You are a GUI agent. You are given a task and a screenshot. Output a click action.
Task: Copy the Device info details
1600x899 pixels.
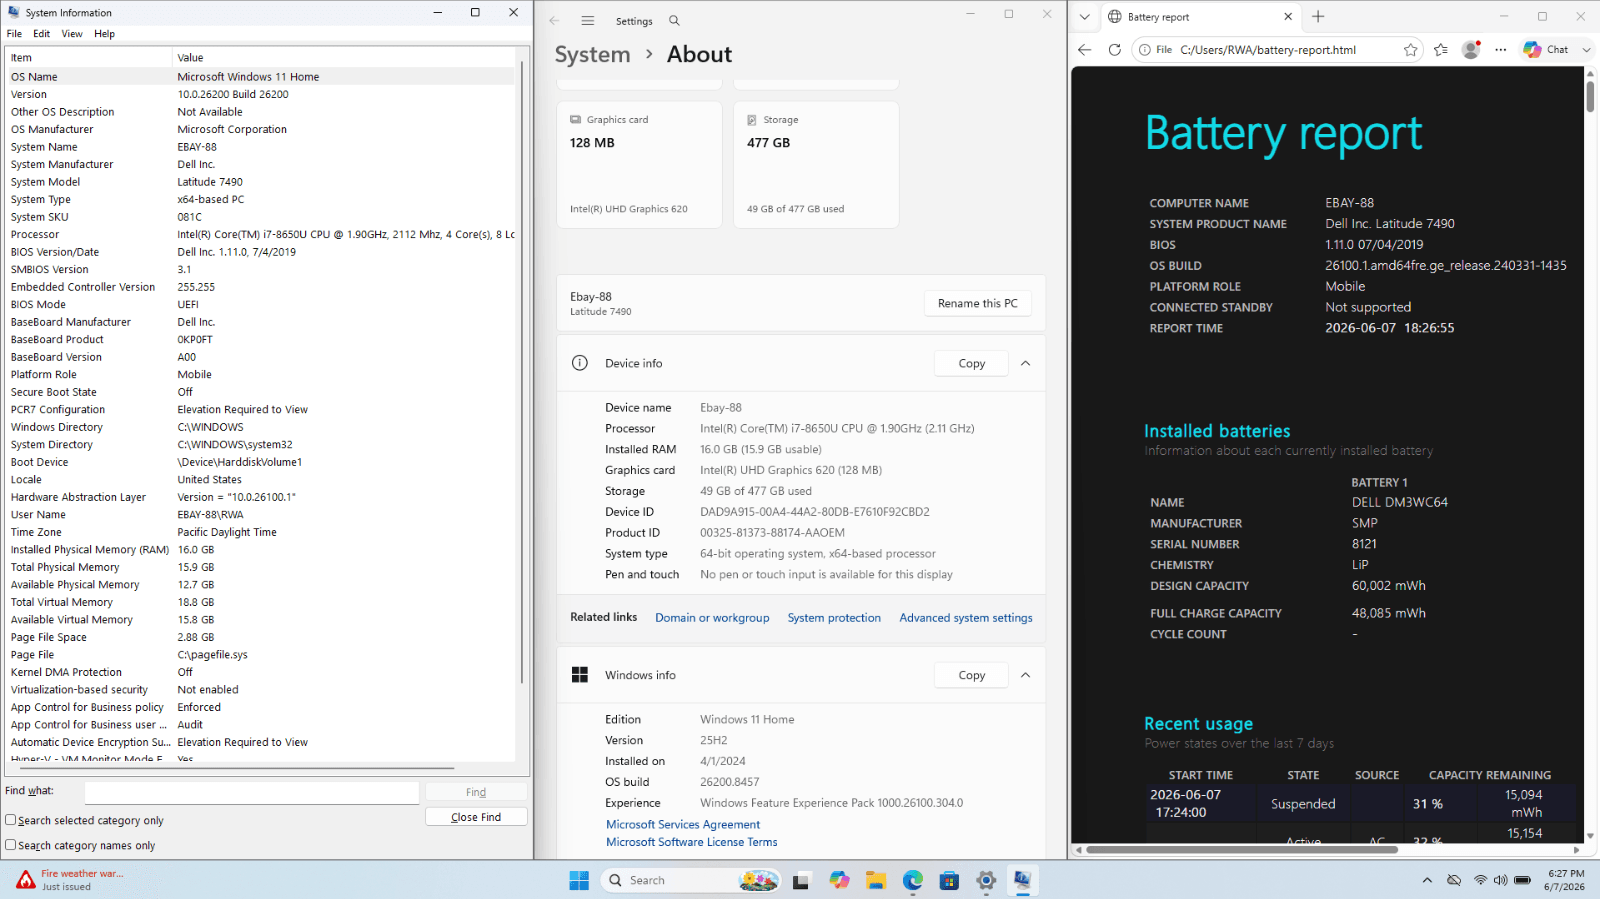[x=971, y=363]
